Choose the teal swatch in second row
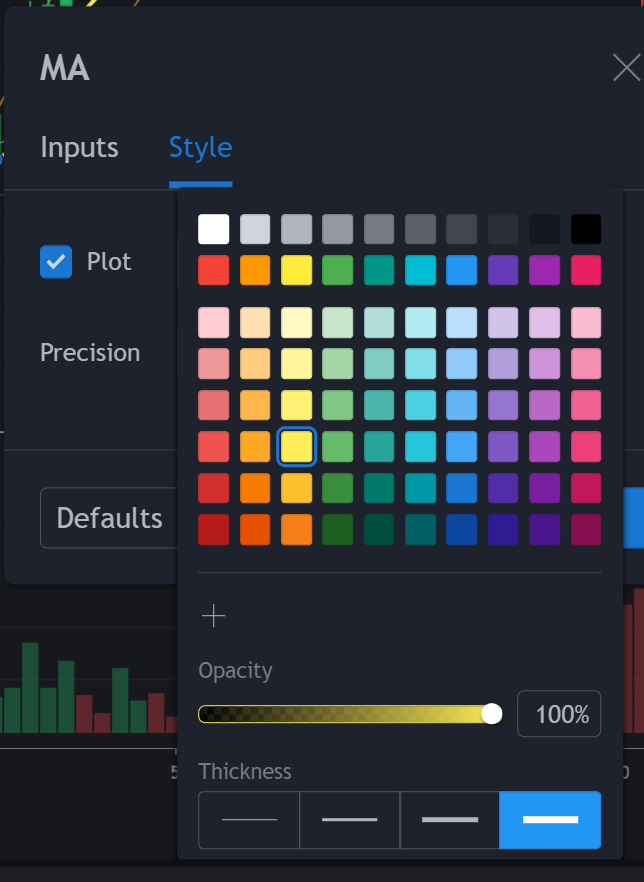This screenshot has height=882, width=644. pos(379,270)
